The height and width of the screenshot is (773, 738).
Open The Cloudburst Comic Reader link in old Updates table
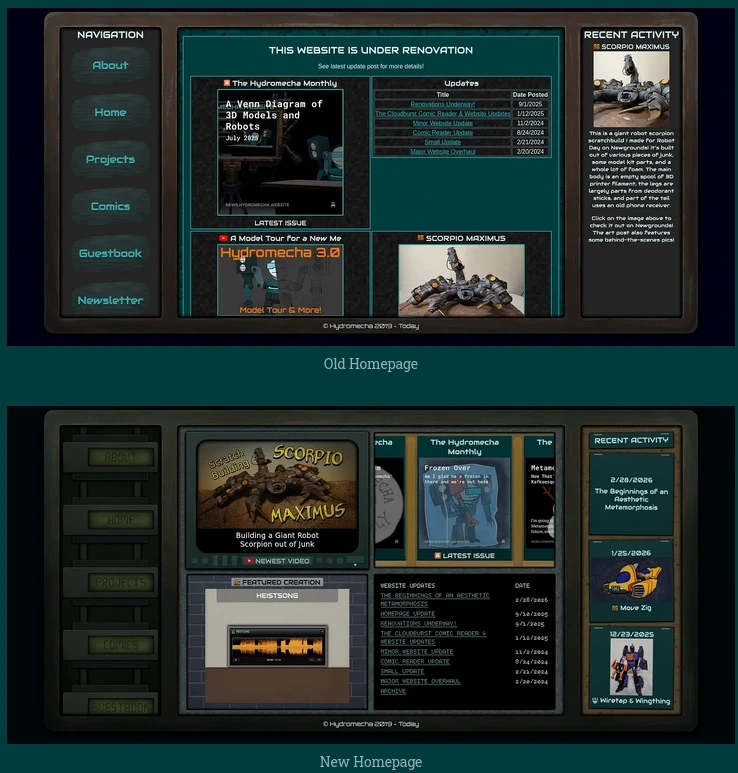[443, 113]
